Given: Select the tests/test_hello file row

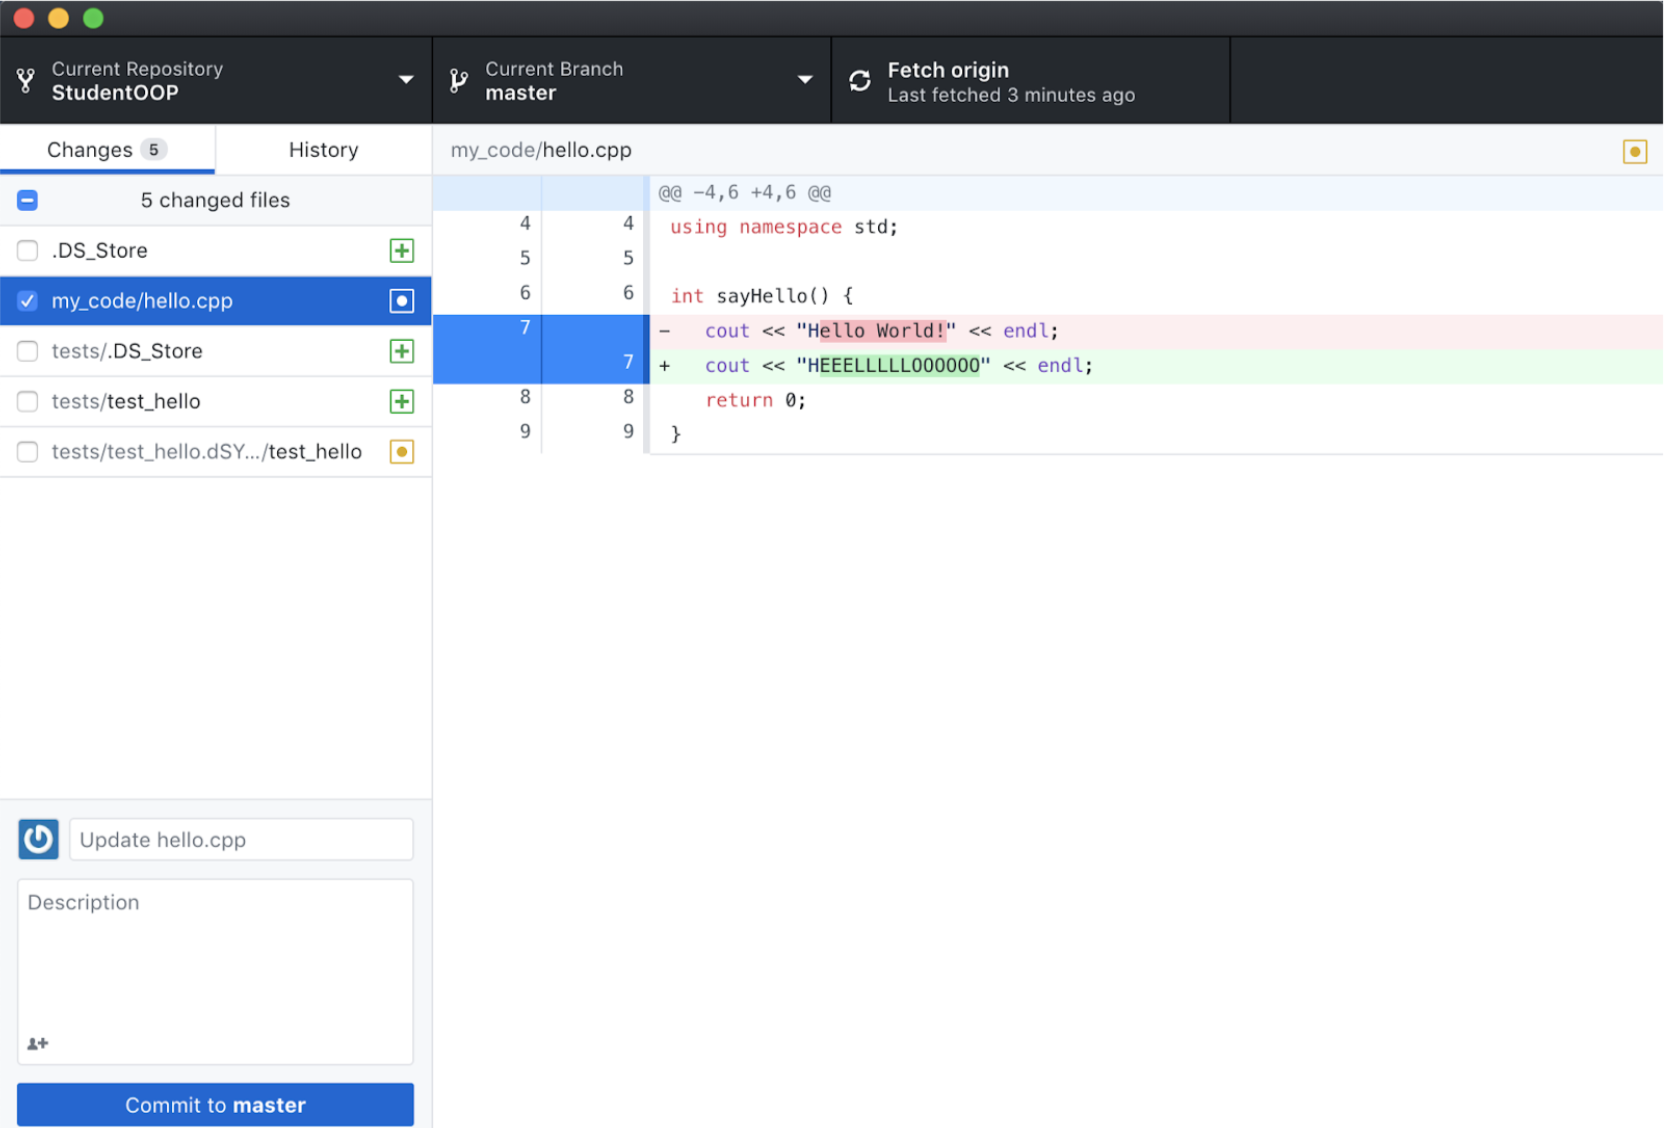Looking at the screenshot, I should coord(215,401).
